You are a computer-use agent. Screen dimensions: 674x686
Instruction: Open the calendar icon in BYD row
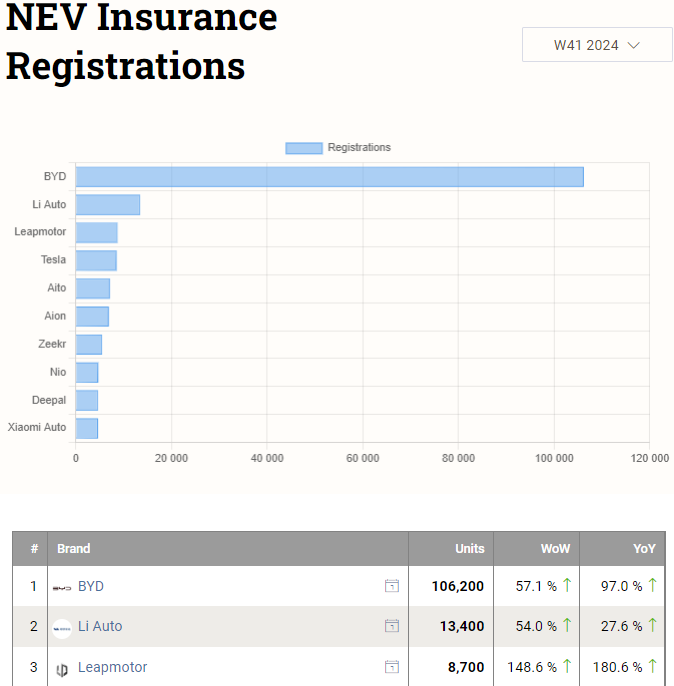(x=392, y=586)
